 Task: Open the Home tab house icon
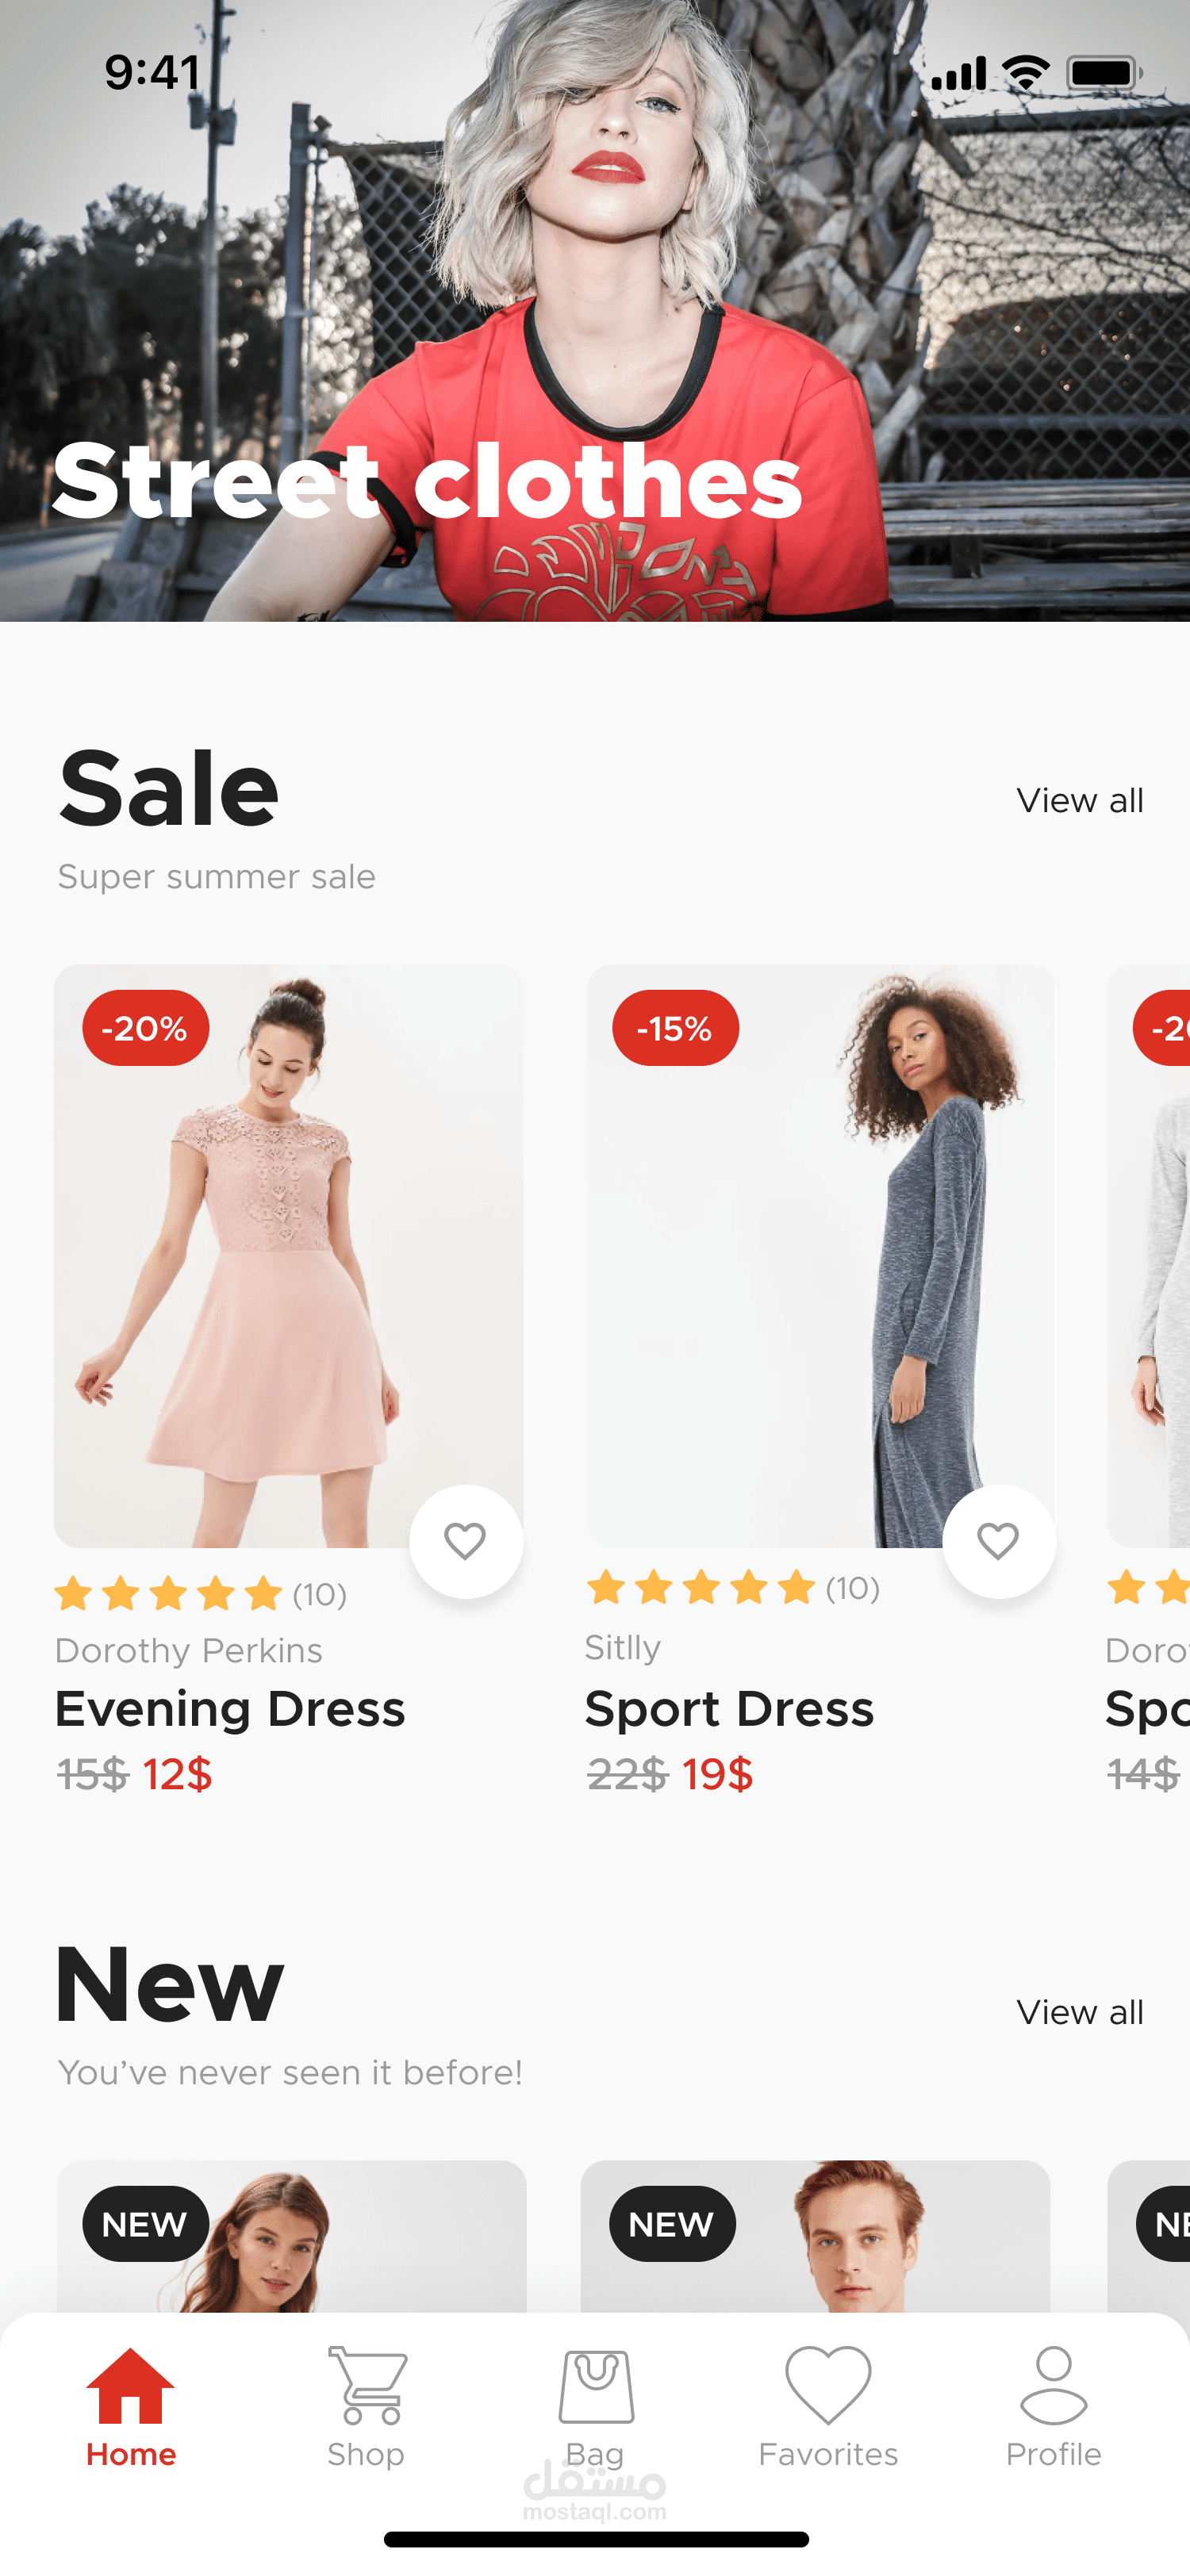pyautogui.click(x=131, y=2386)
